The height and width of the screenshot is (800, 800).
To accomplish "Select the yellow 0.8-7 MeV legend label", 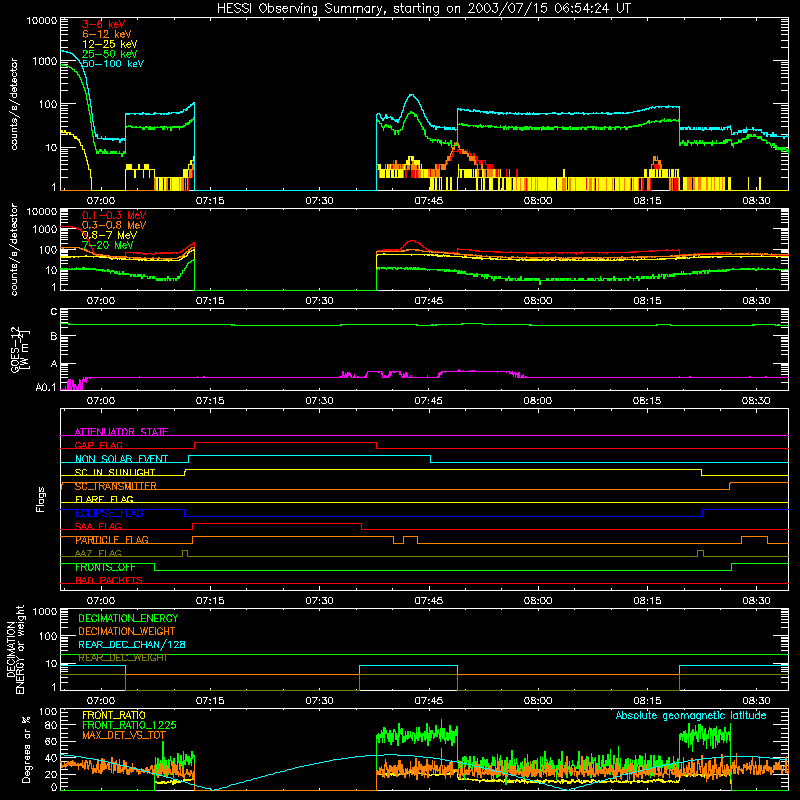I will point(109,235).
